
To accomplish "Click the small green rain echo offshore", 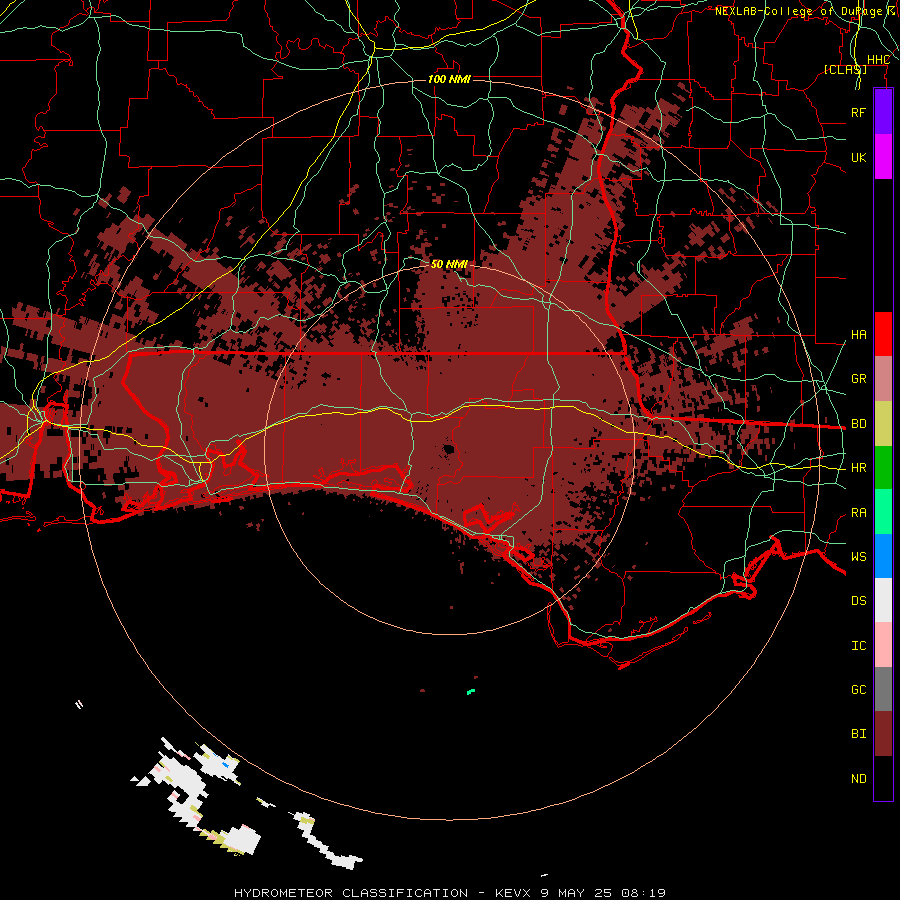I will click(x=471, y=692).
